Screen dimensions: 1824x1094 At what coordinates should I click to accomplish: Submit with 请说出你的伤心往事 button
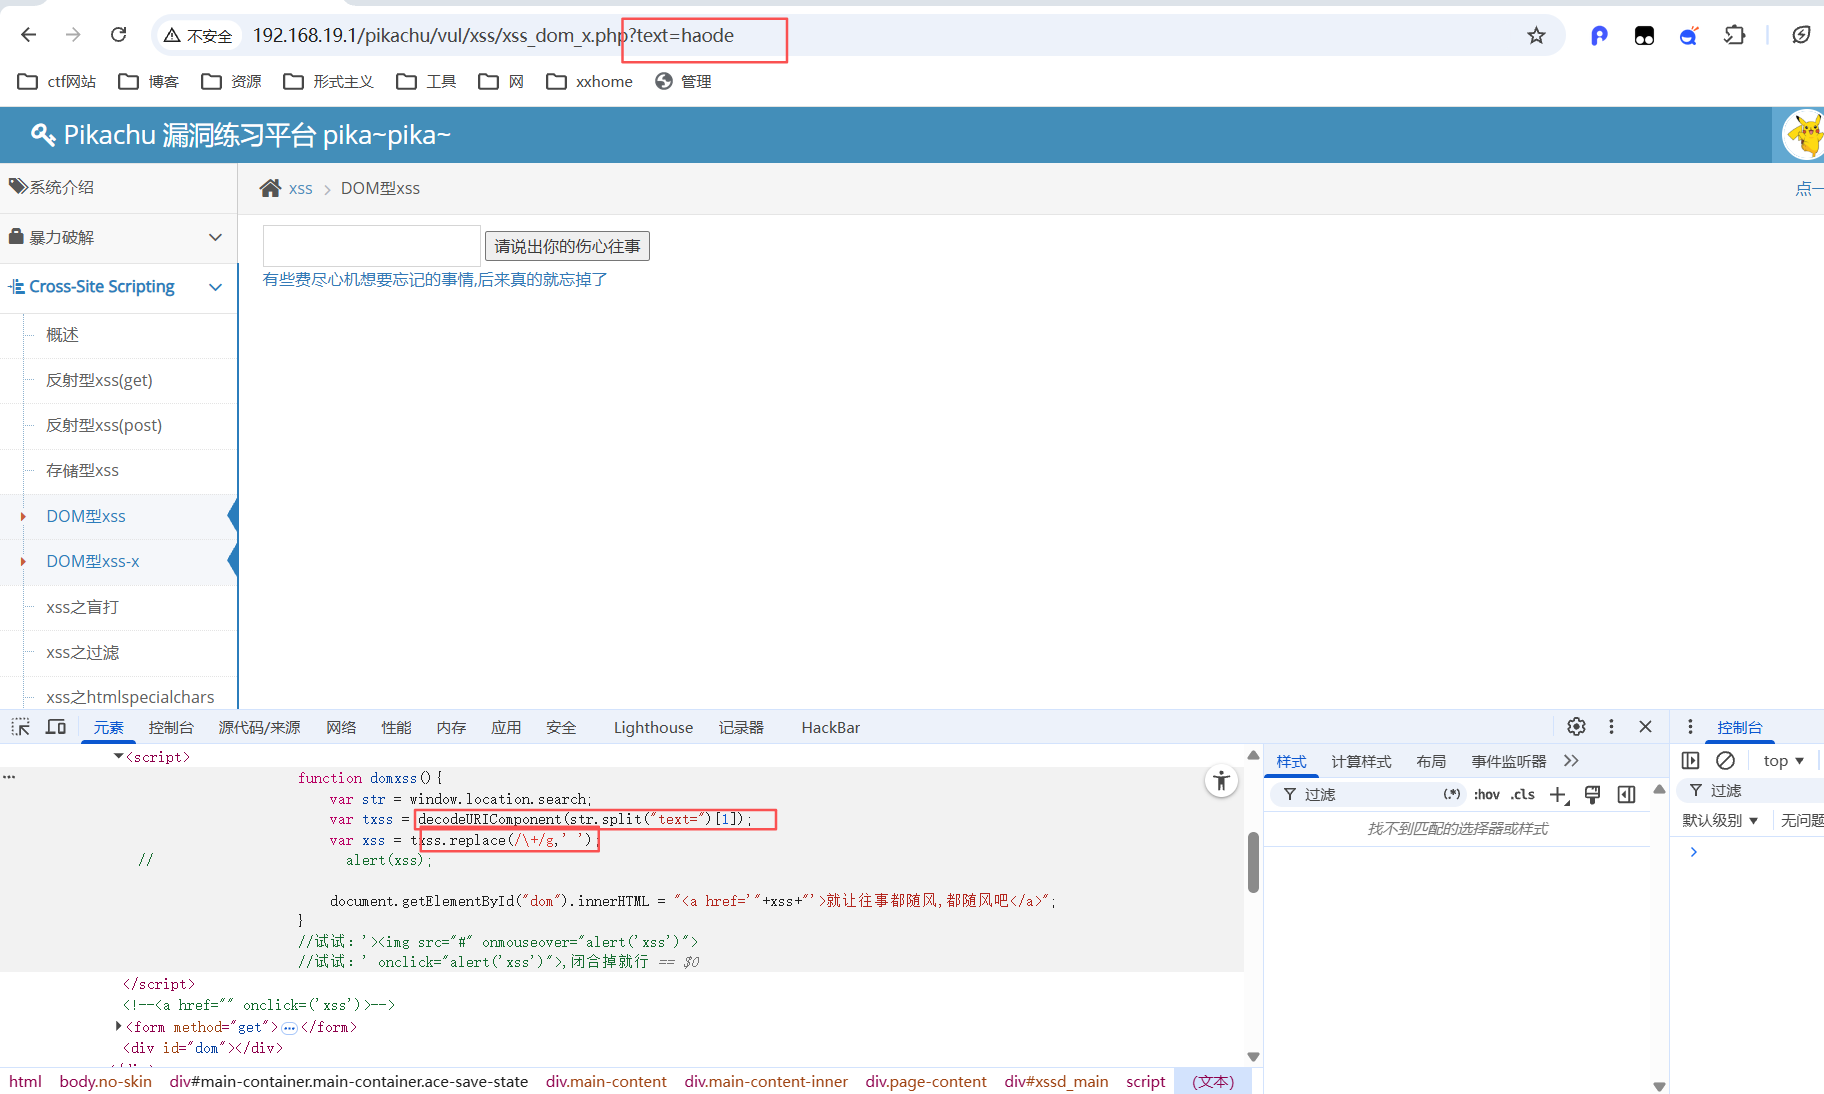[567, 246]
